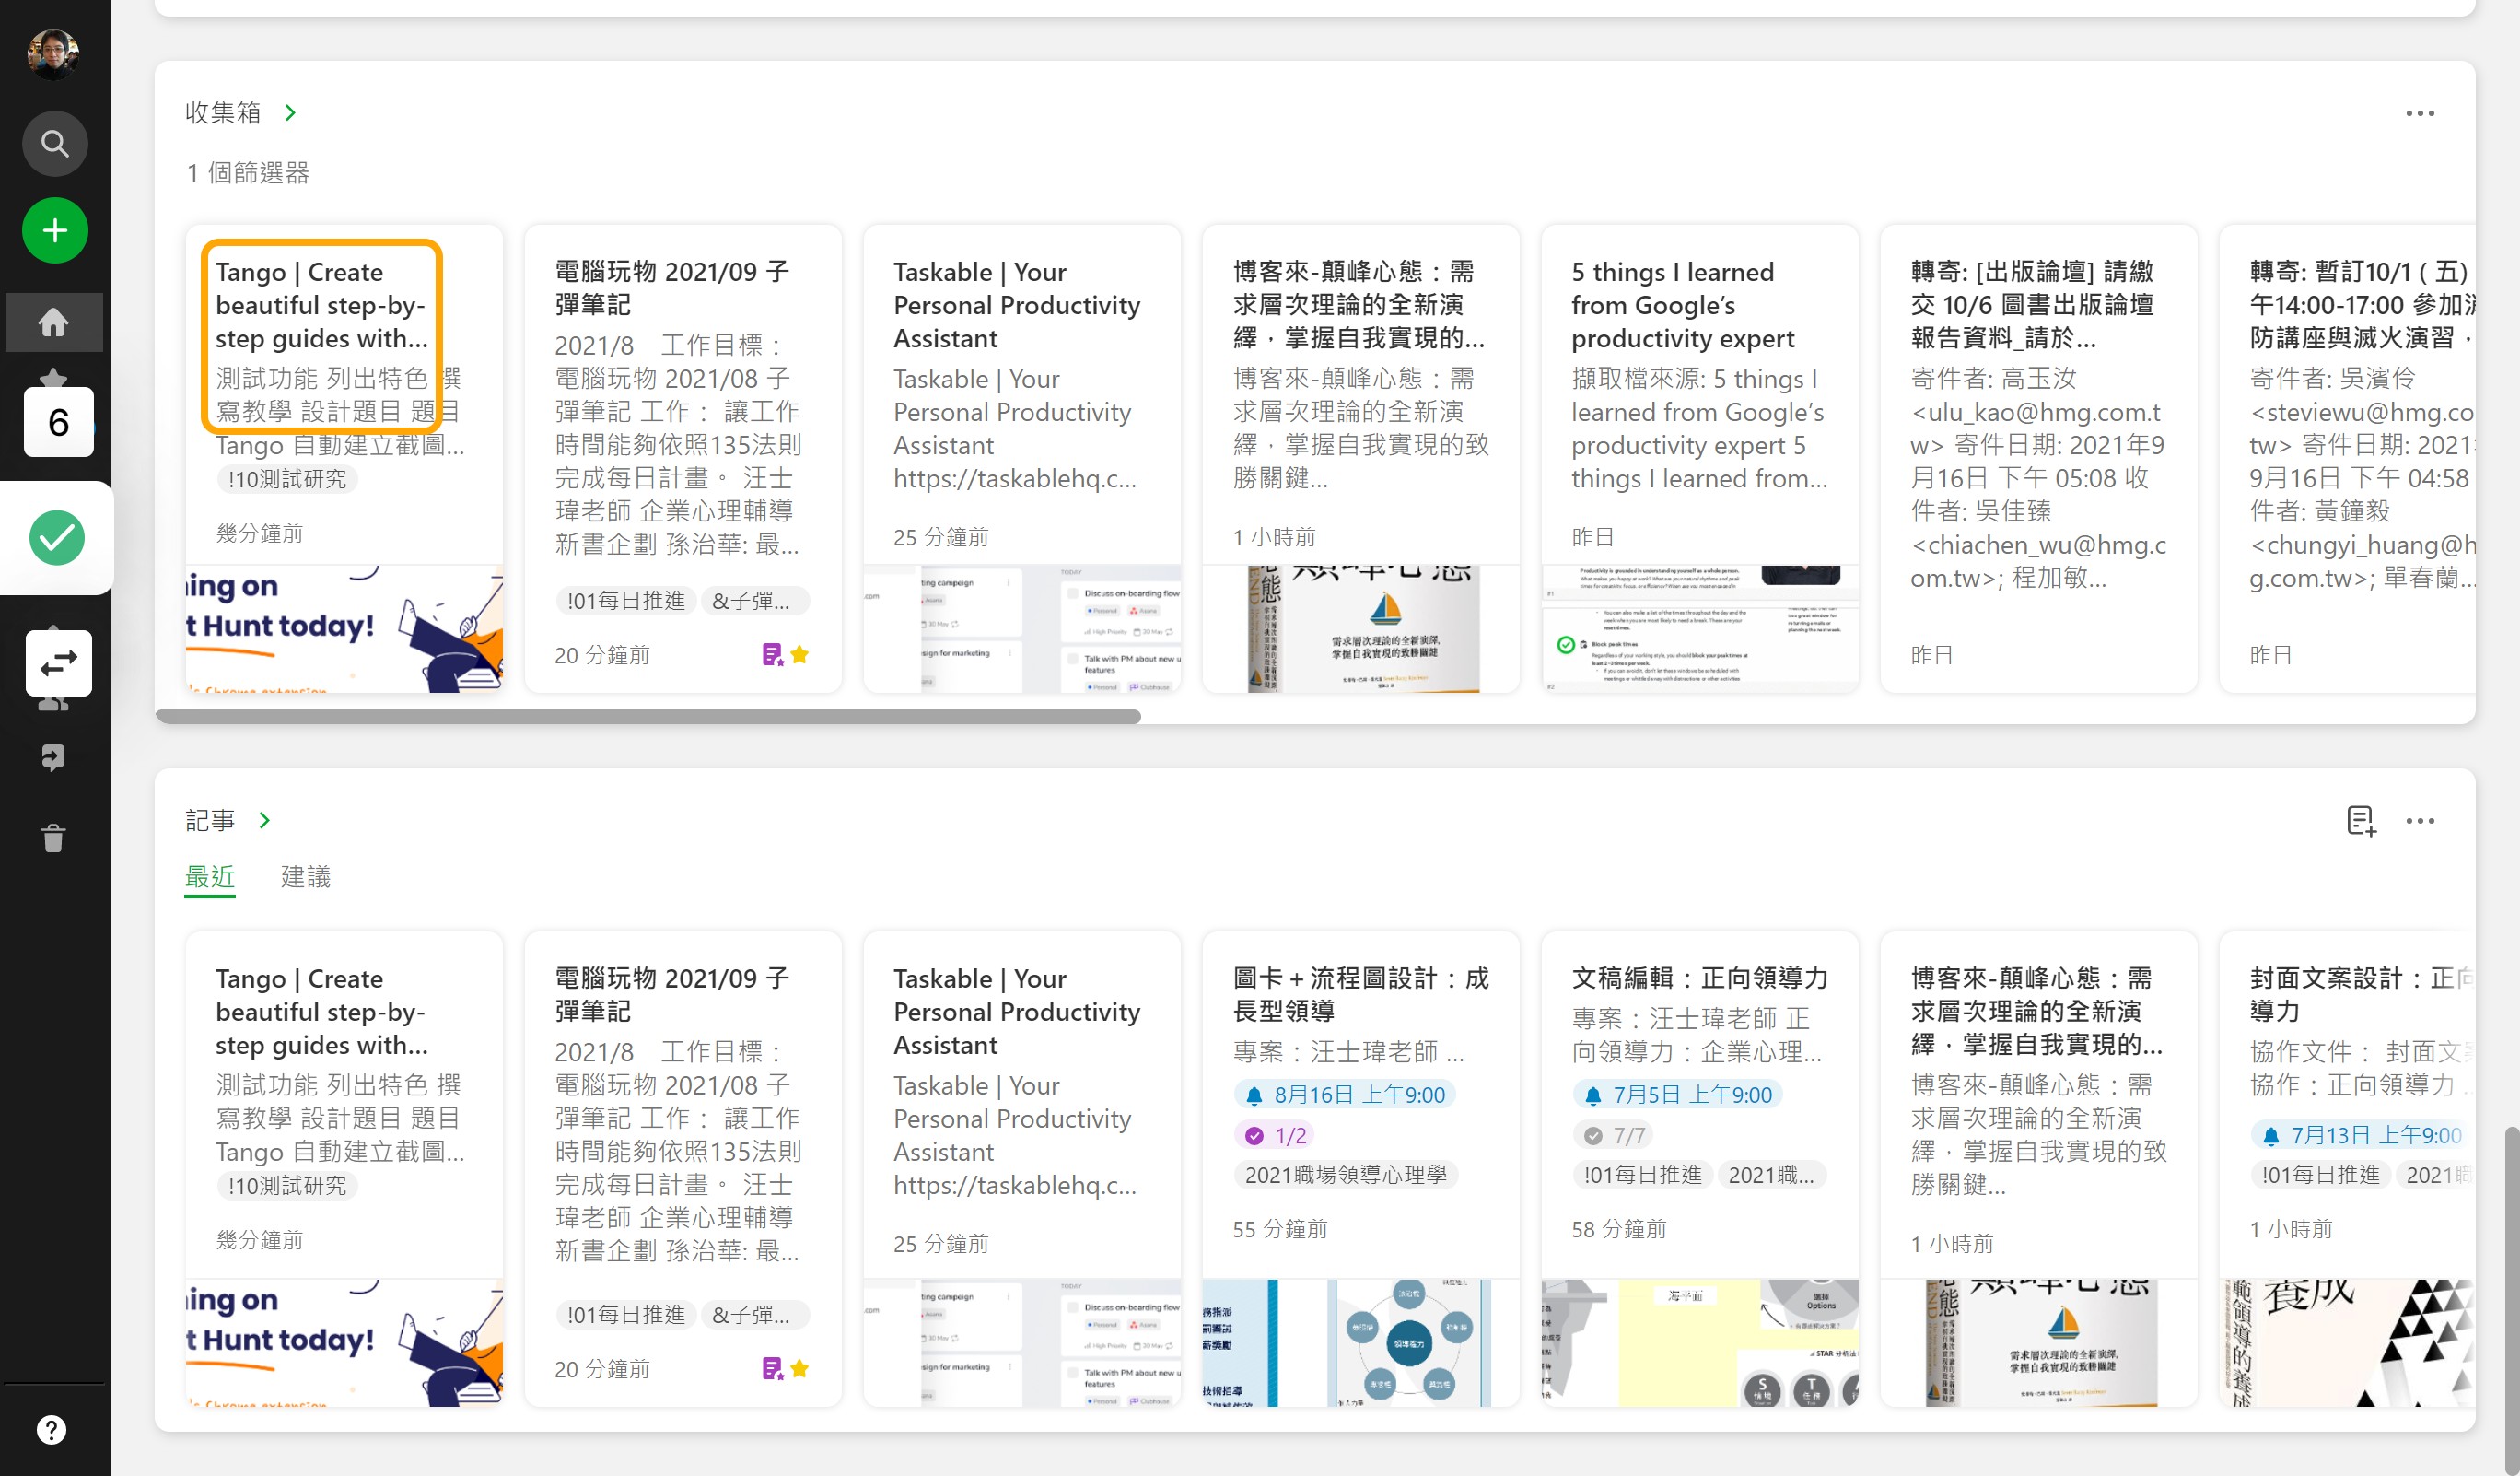2520x1476 pixels.
Task: Switch to the 建議 tab
Action: pyautogui.click(x=305, y=877)
